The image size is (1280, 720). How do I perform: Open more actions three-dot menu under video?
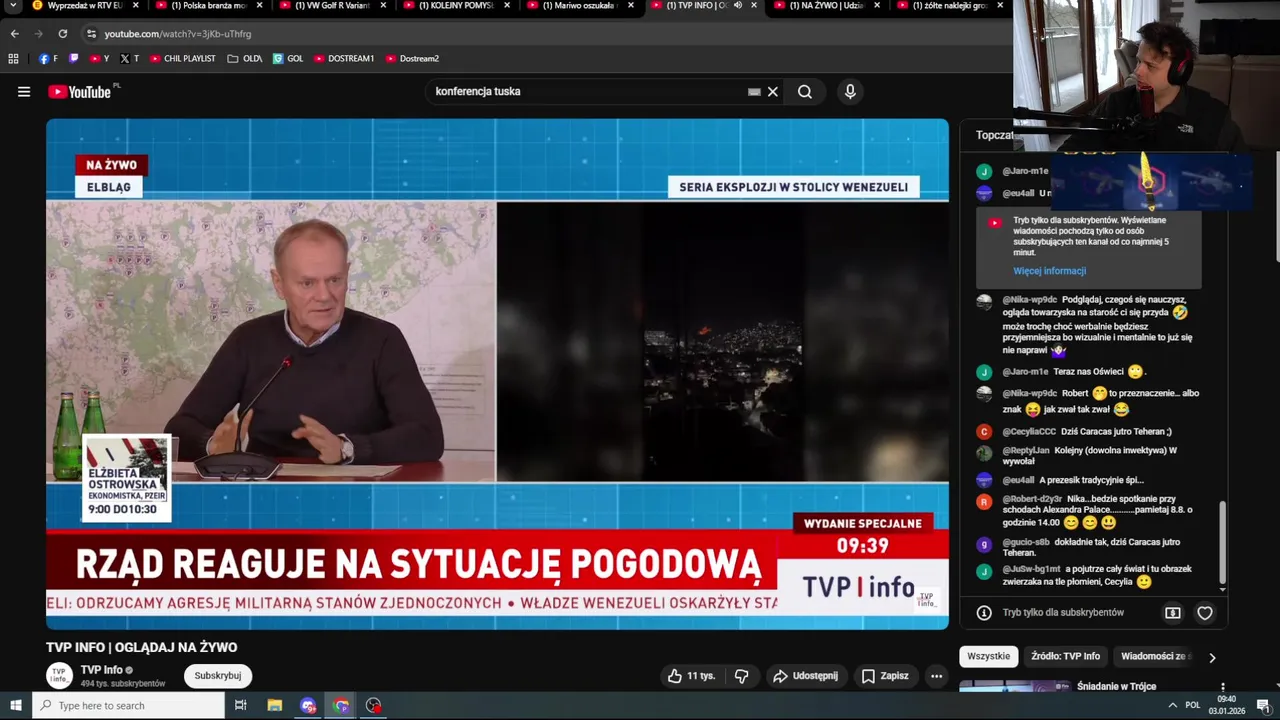(x=936, y=676)
